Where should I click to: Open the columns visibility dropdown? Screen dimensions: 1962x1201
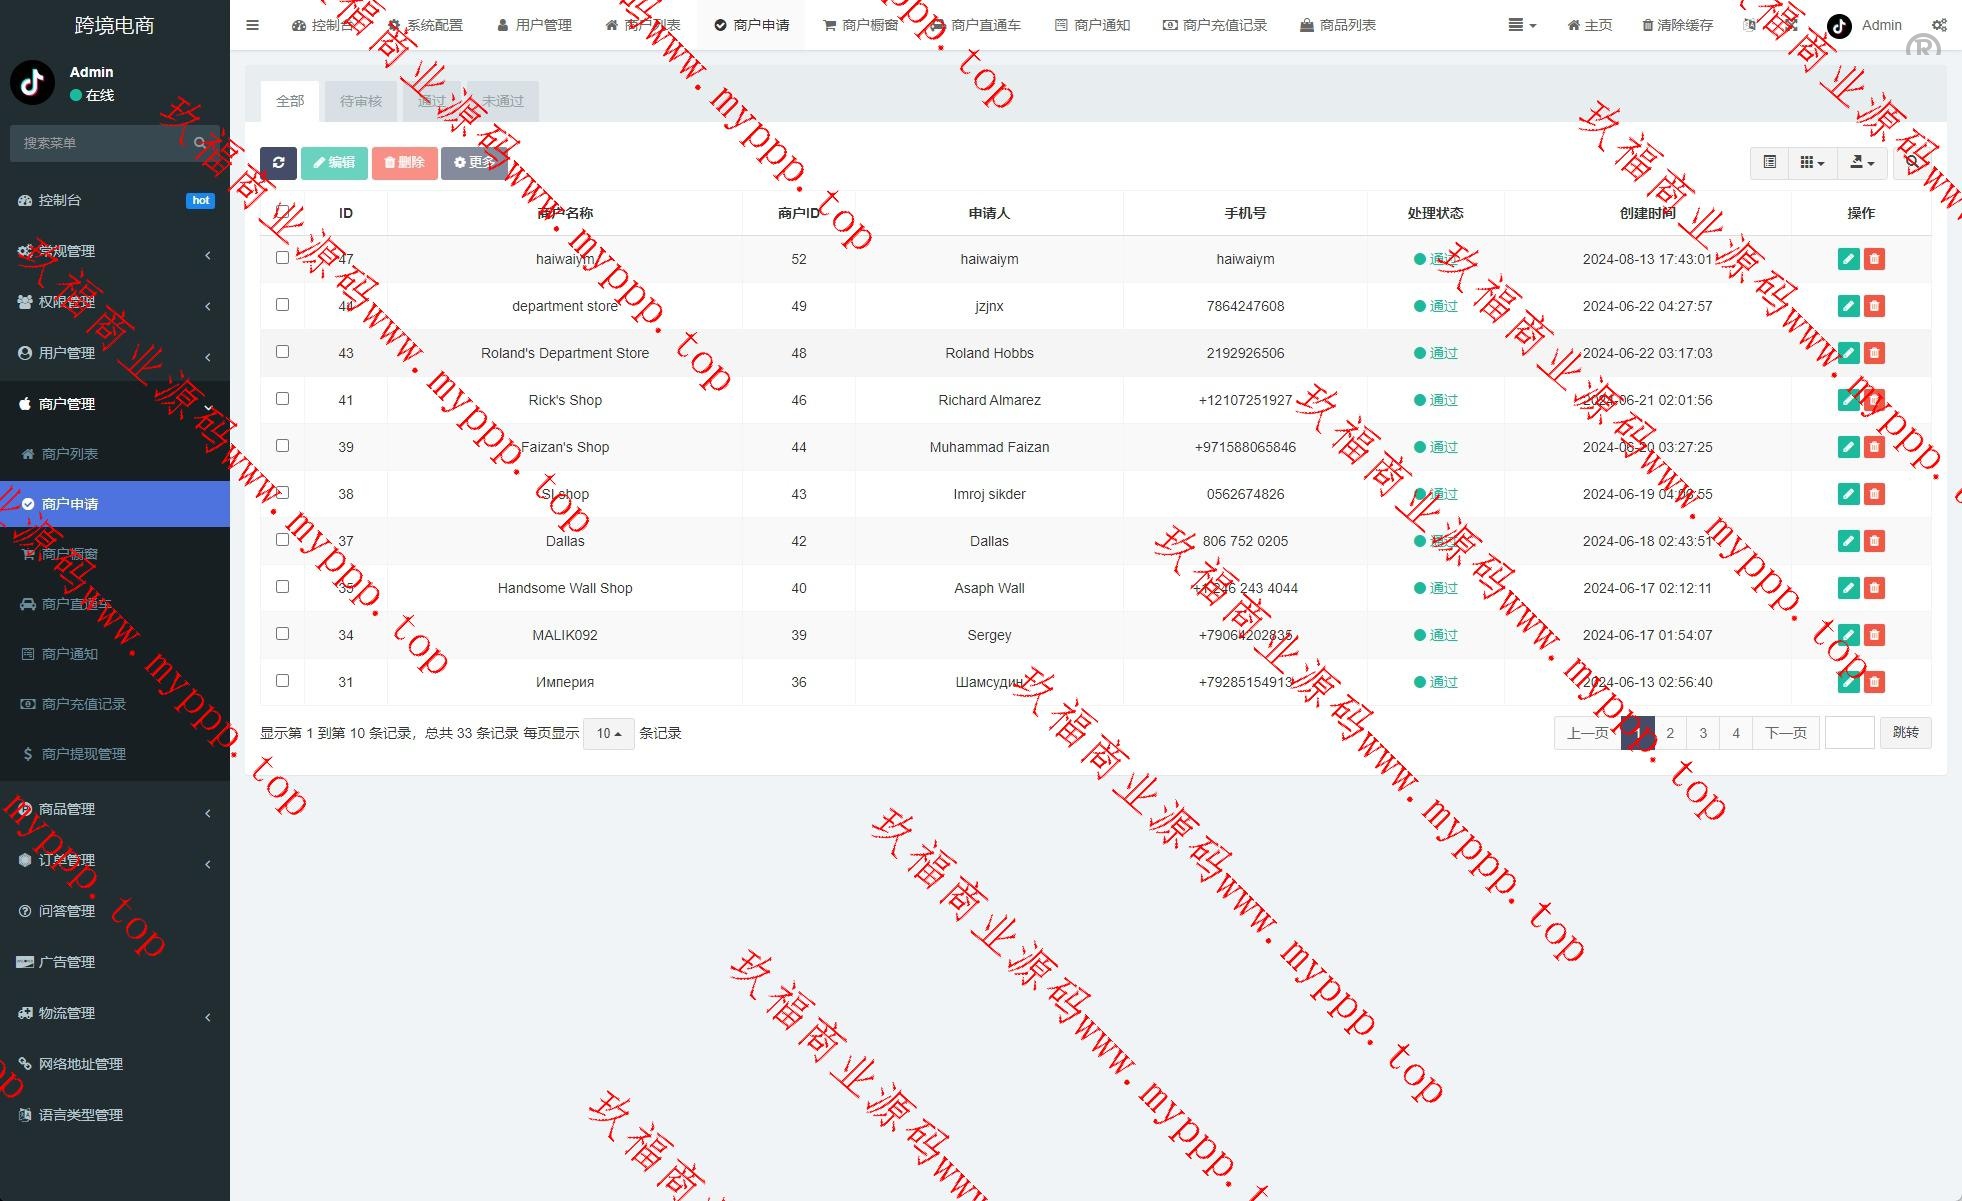tap(1812, 162)
